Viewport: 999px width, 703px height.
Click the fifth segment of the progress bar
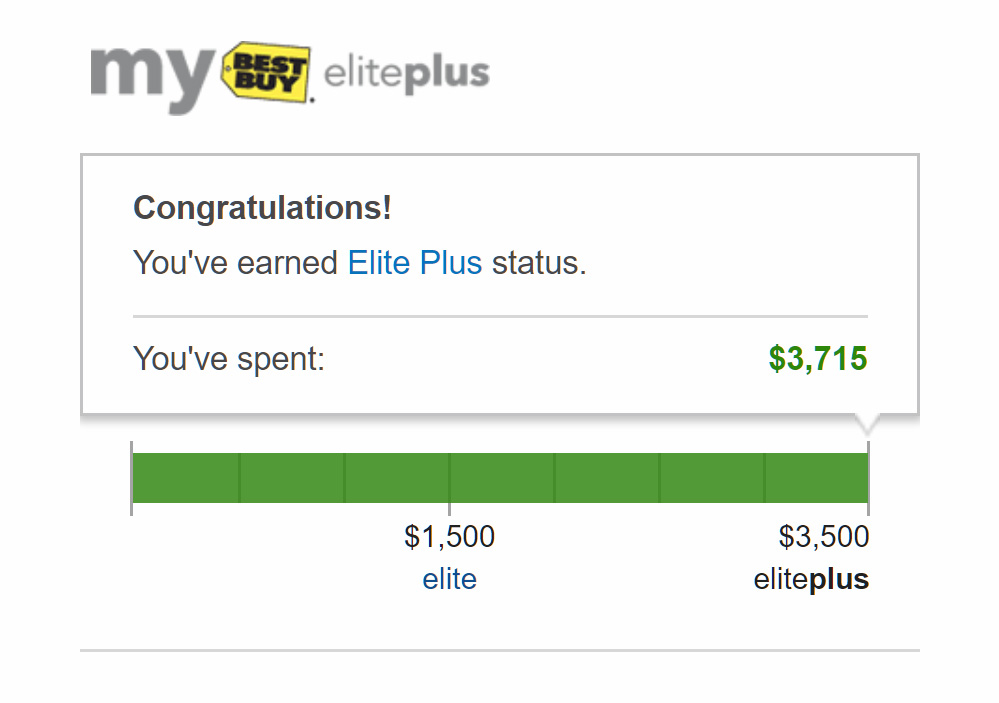607,478
